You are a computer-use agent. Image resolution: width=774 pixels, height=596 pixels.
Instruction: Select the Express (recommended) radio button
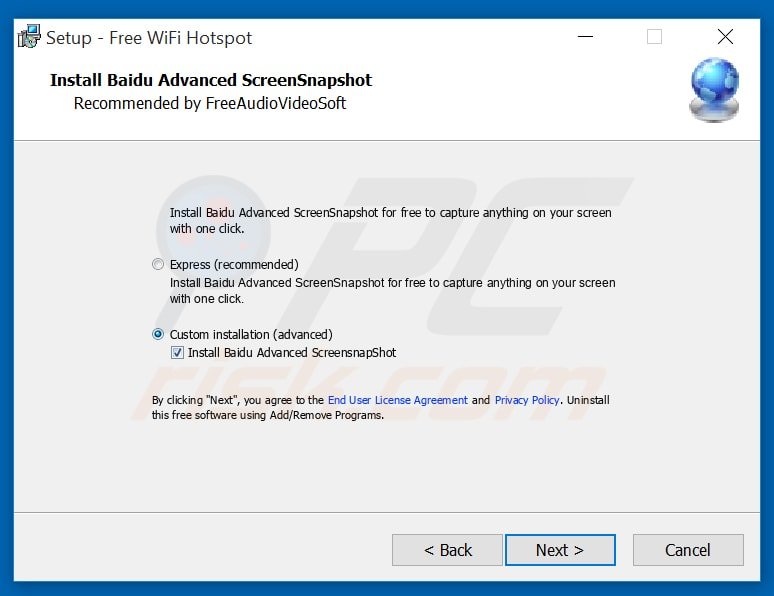pos(158,265)
